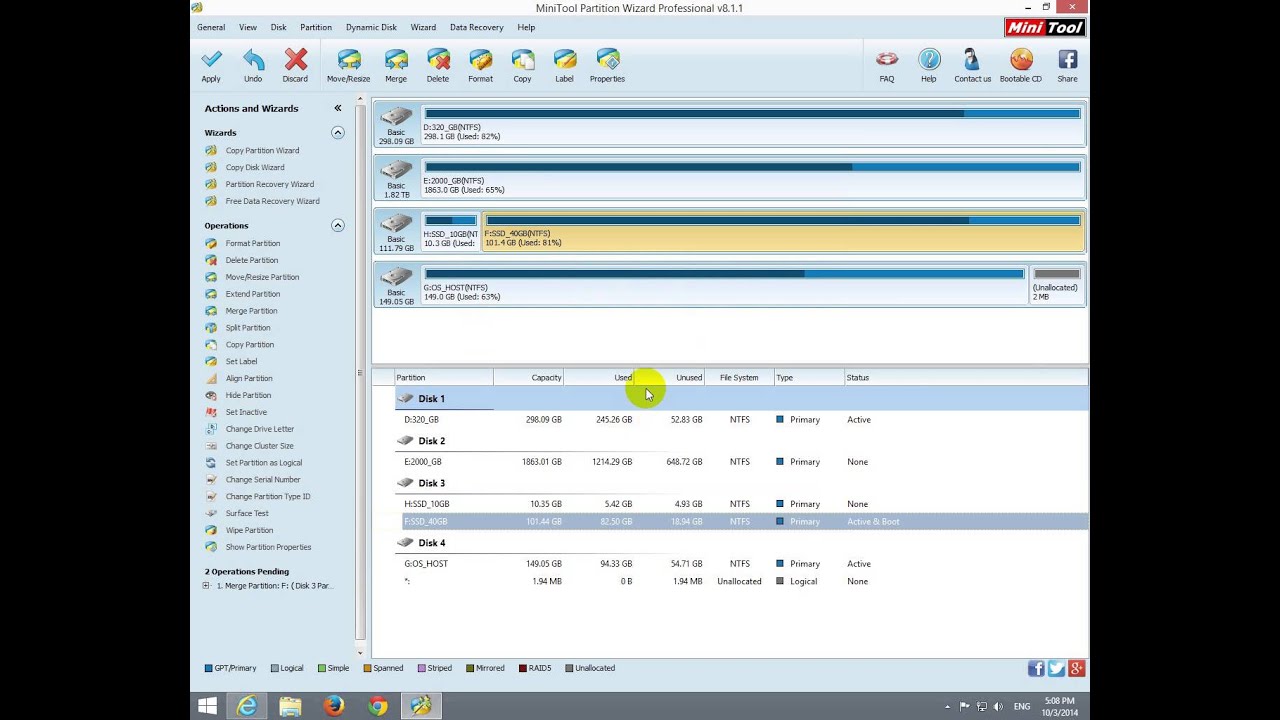Screen dimensions: 1280x720
Task: Click the Facebook Share toolbar icon
Action: [x=1068, y=65]
